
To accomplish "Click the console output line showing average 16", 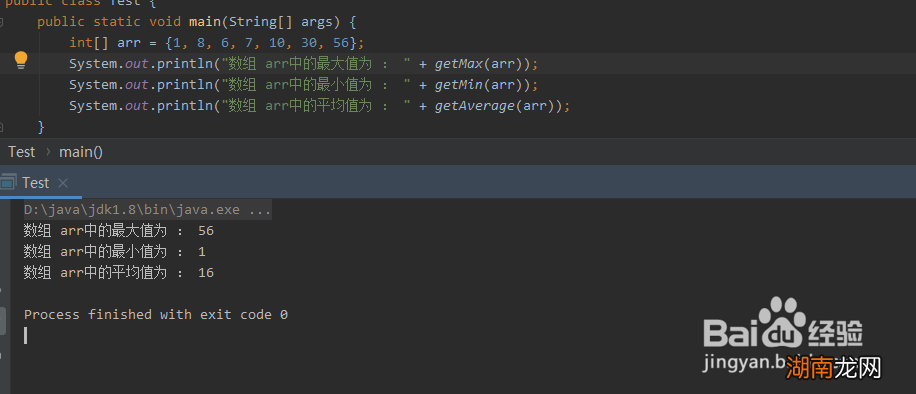I will click(119, 273).
